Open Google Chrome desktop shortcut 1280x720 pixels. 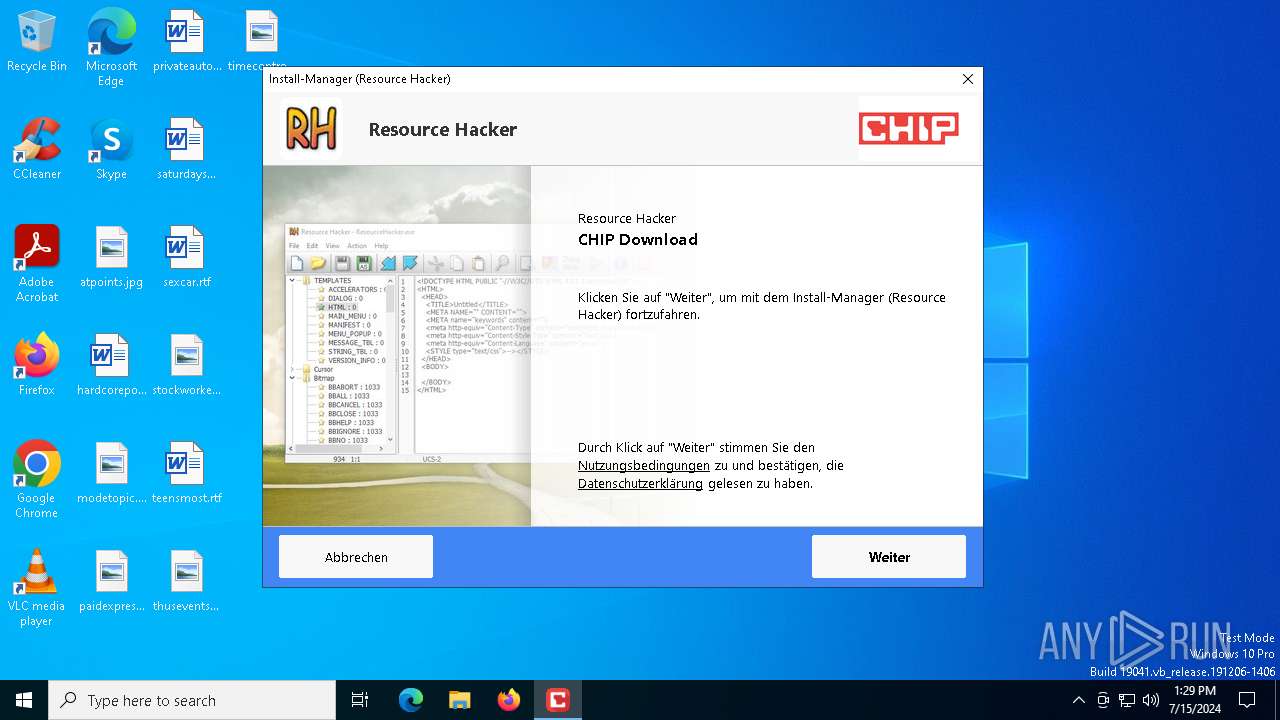pos(37,480)
